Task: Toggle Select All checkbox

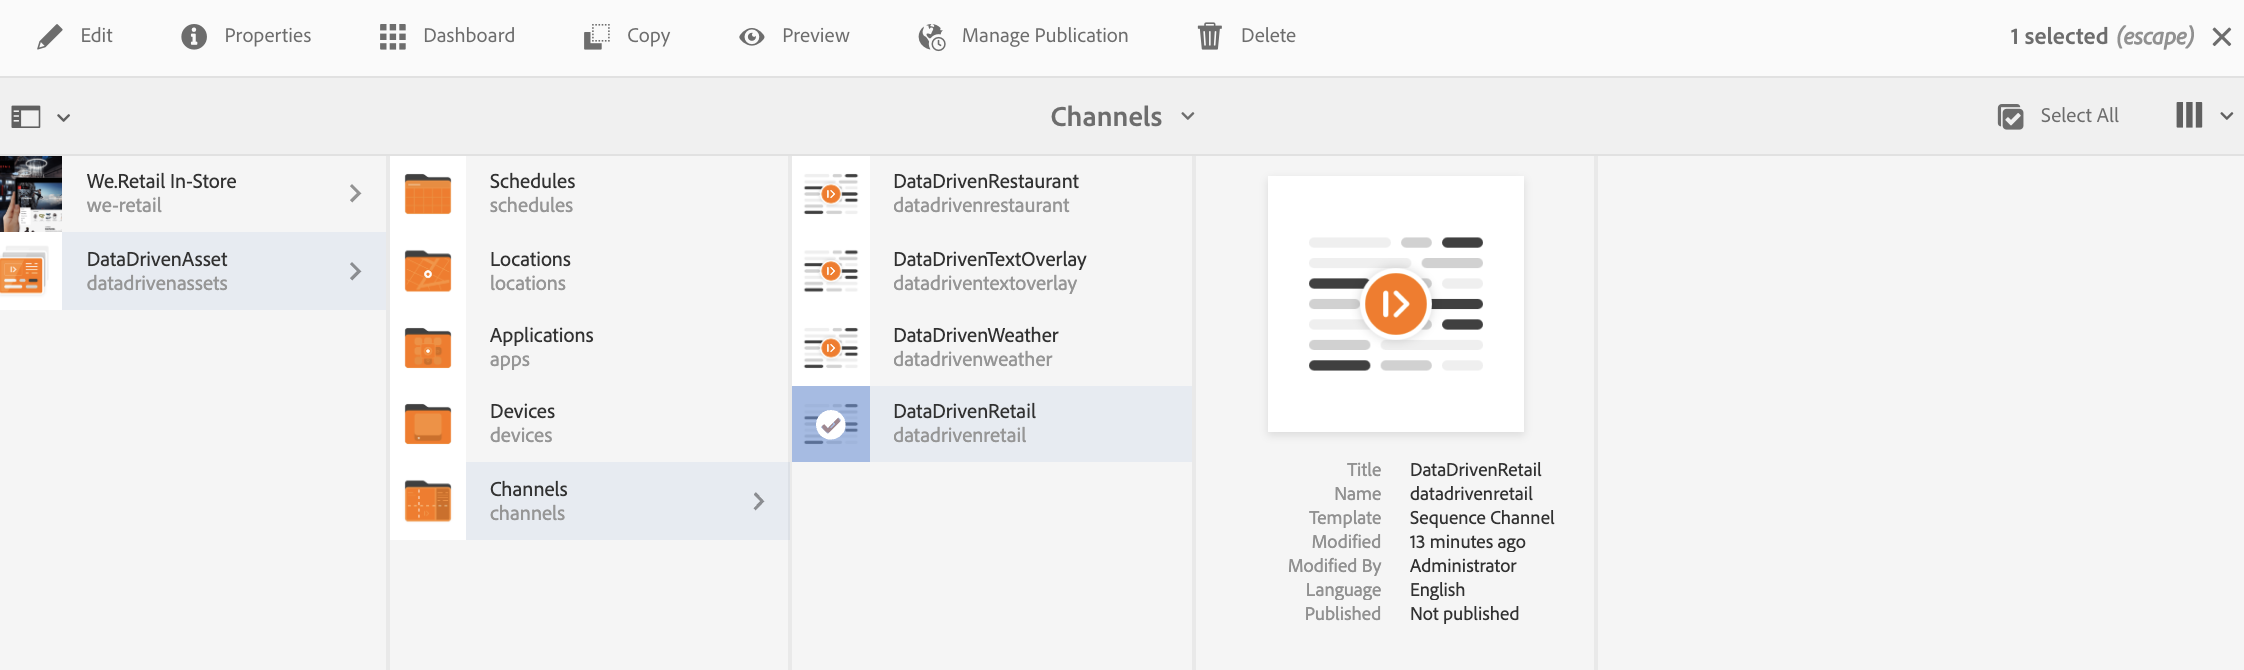Action: pyautogui.click(x=2010, y=116)
